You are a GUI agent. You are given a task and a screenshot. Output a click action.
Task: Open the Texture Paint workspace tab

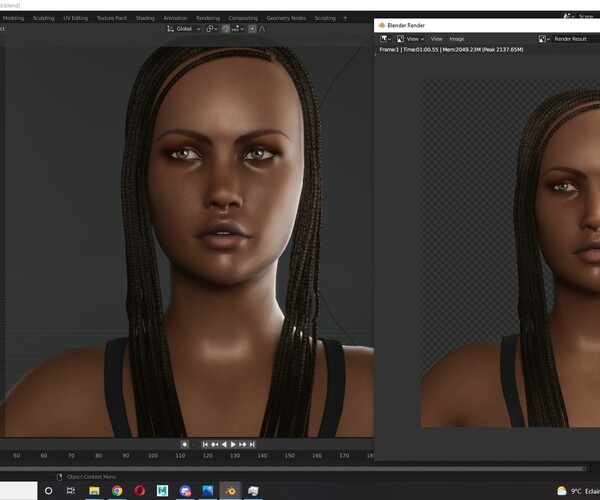pyautogui.click(x=111, y=18)
